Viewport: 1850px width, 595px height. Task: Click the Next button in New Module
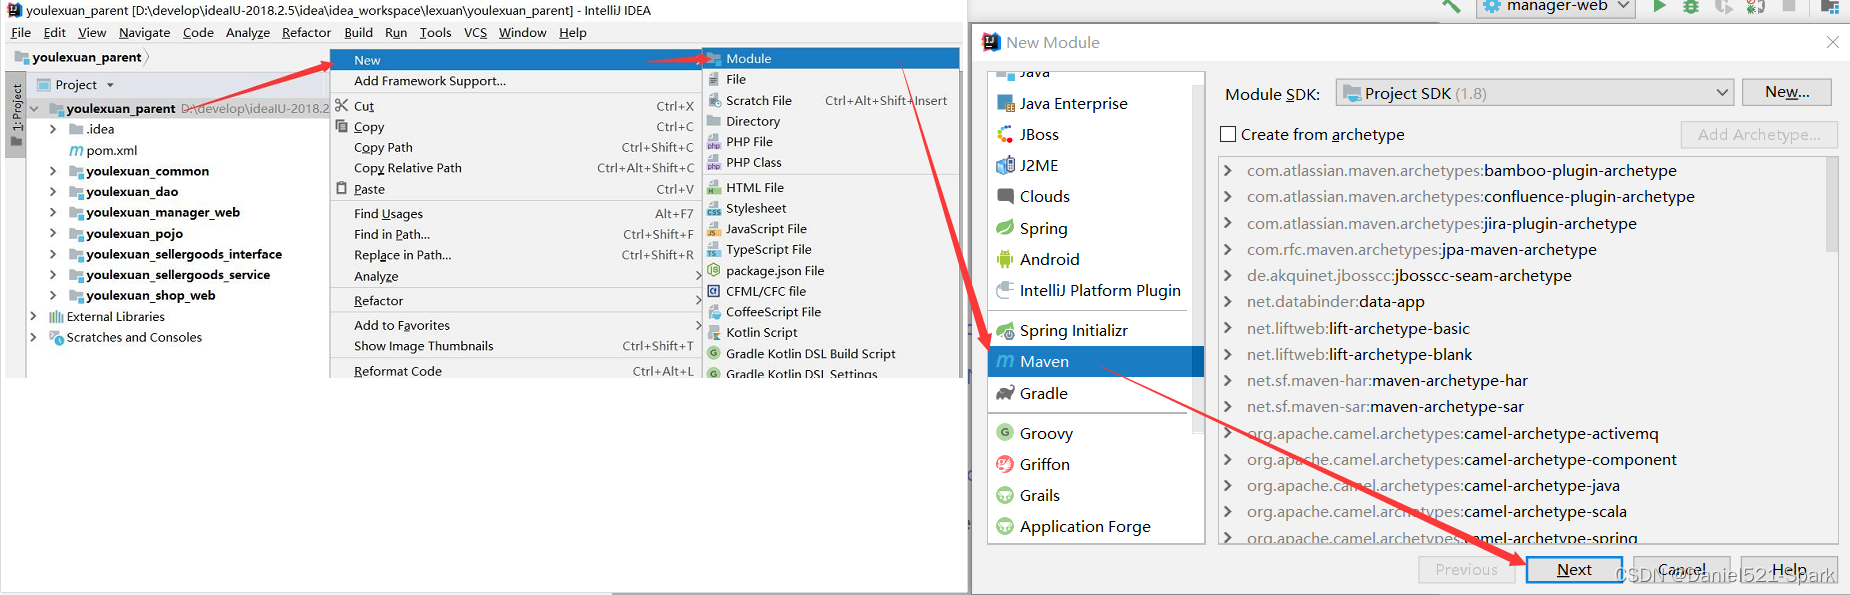point(1574,570)
